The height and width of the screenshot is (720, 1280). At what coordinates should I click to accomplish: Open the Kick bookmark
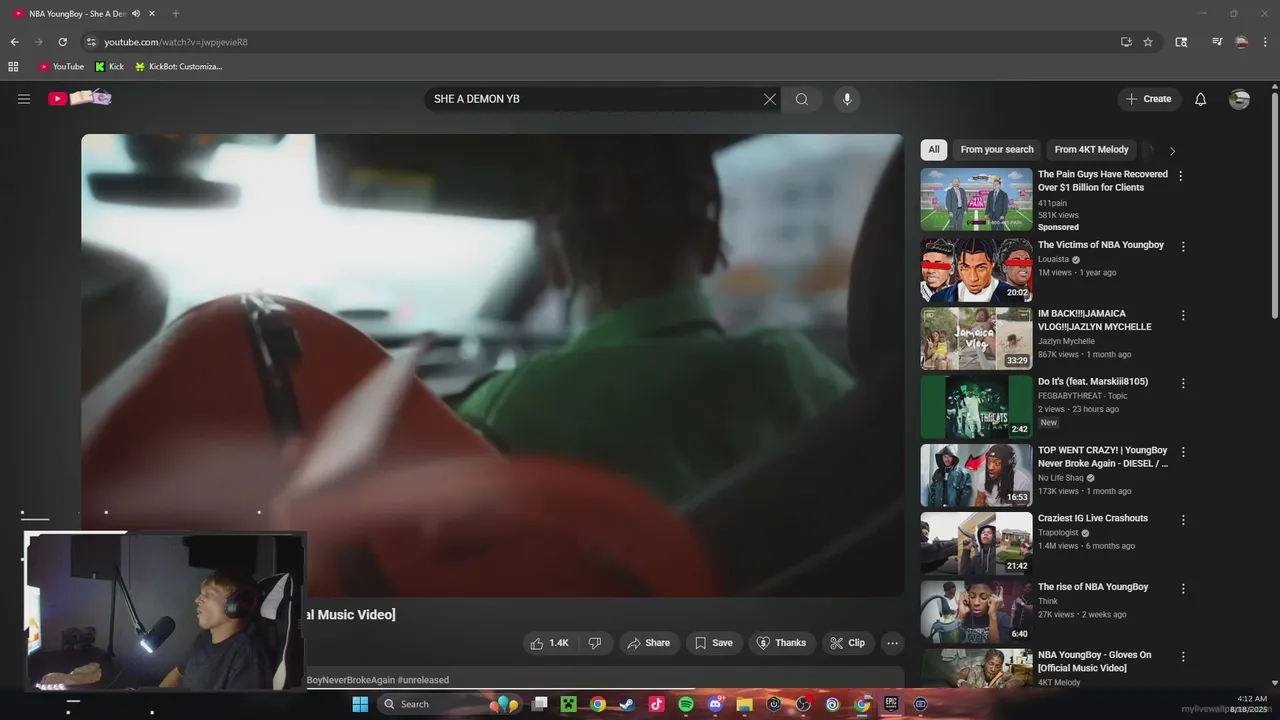pyautogui.click(x=110, y=67)
